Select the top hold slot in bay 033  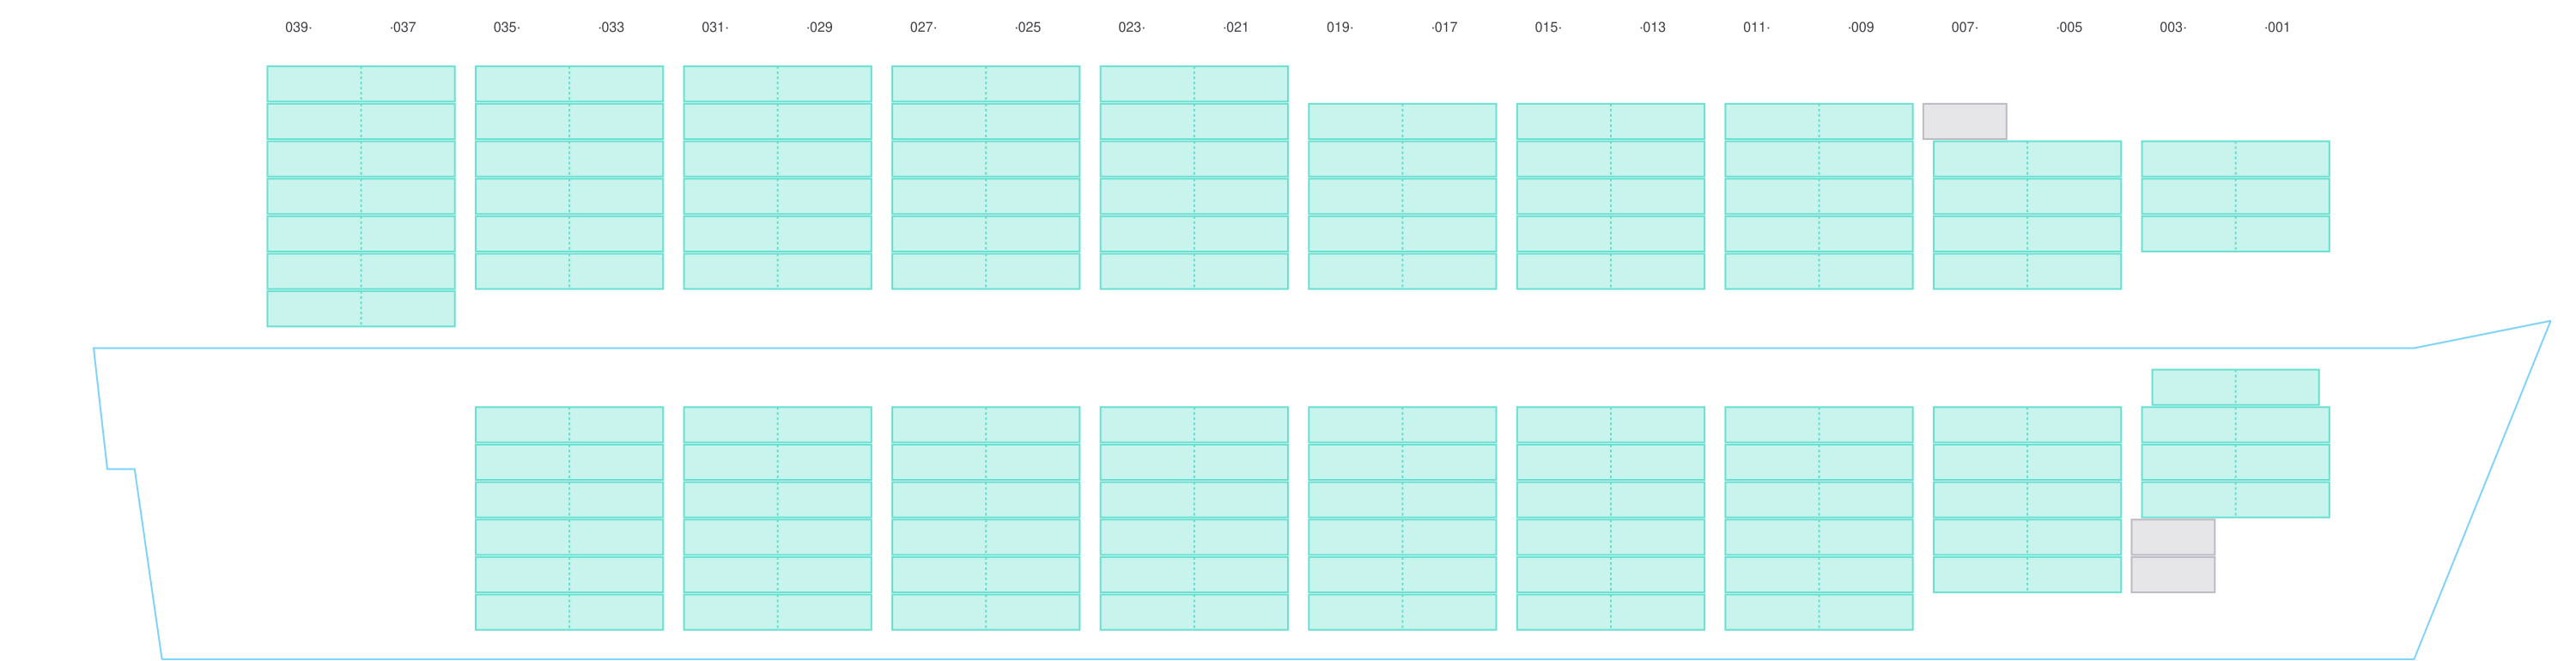tap(616, 425)
